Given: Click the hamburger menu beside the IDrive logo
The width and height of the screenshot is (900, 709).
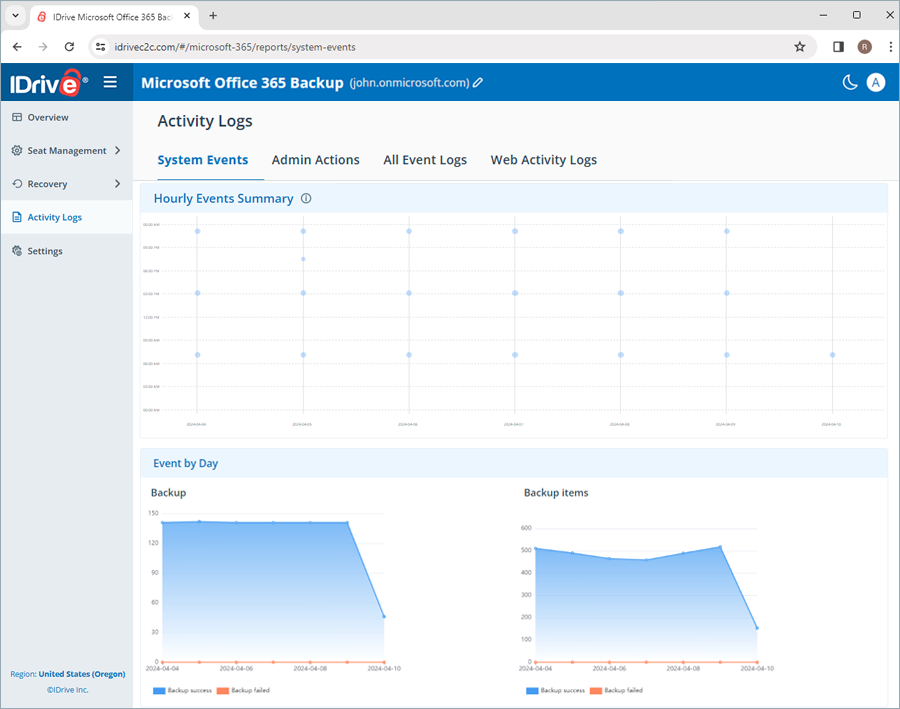Looking at the screenshot, I should click(x=110, y=82).
